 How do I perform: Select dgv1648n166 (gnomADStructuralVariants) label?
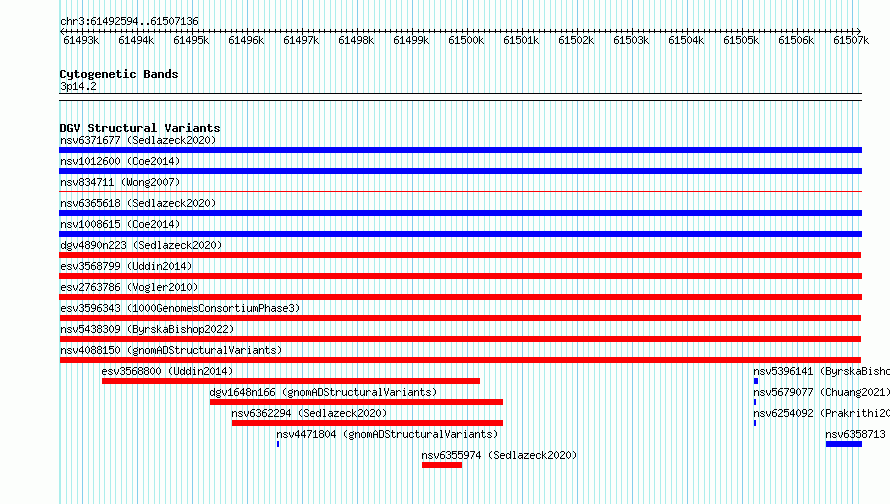pos(323,392)
